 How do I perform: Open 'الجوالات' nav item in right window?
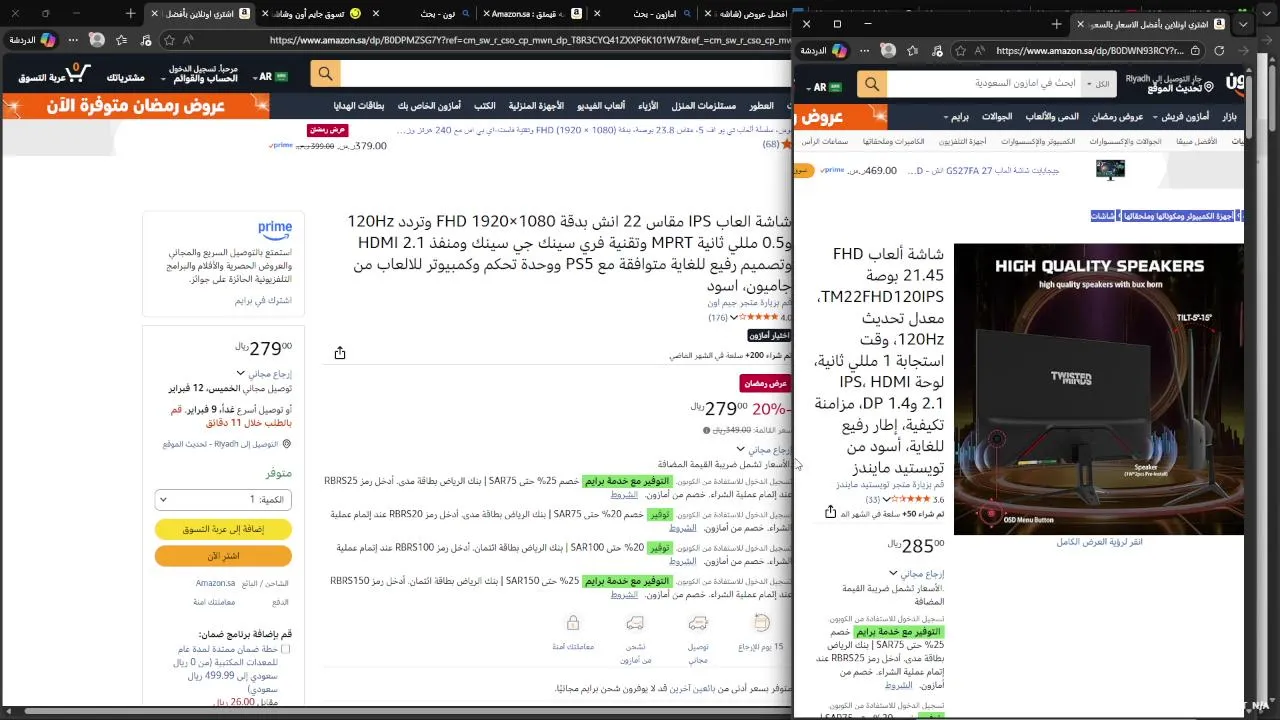(996, 116)
